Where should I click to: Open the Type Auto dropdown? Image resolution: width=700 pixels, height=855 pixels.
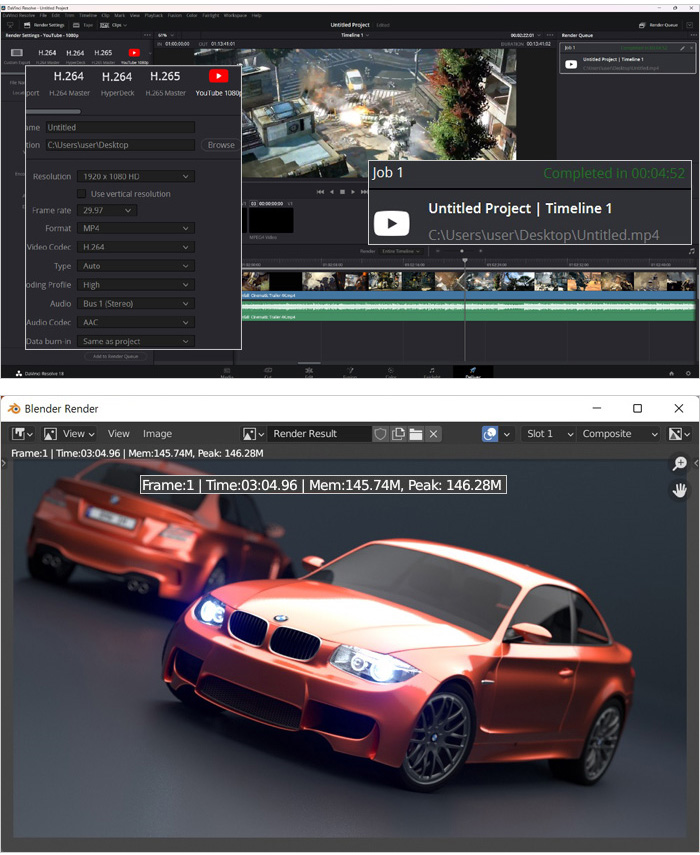[135, 266]
